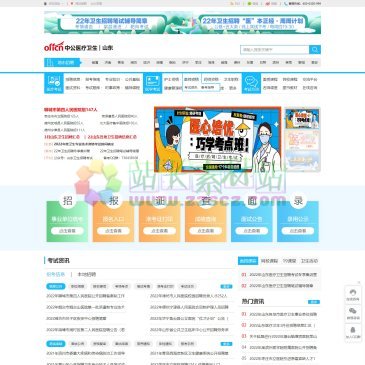Click 点击查看 on the 录用公示 card
The image size is (365, 365).
(x=298, y=231)
